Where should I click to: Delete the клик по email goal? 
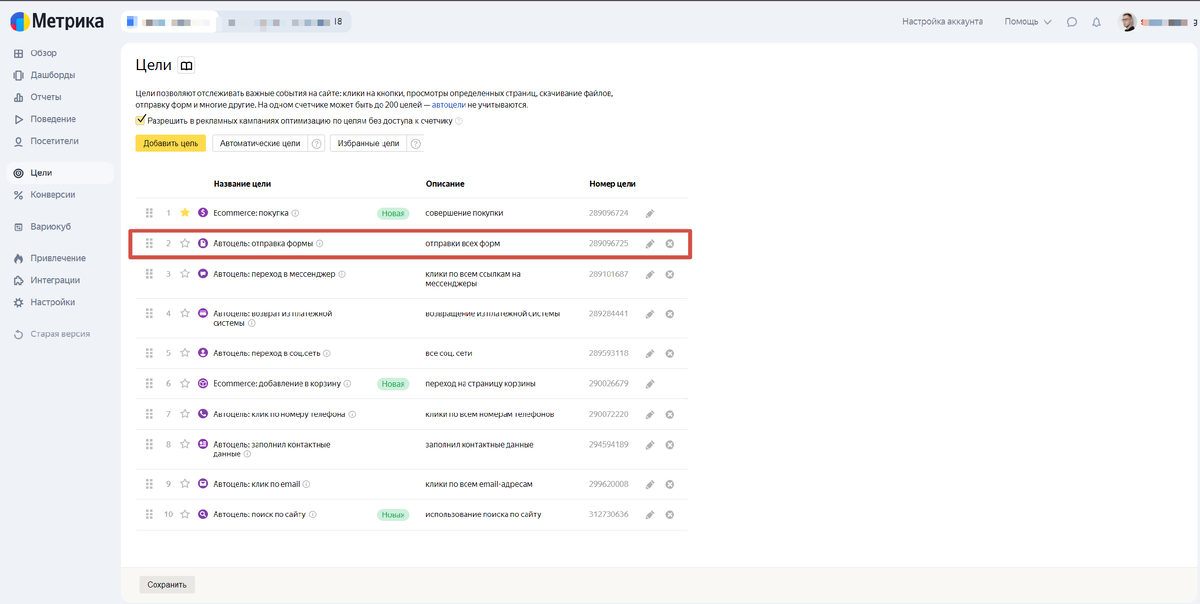tap(670, 485)
